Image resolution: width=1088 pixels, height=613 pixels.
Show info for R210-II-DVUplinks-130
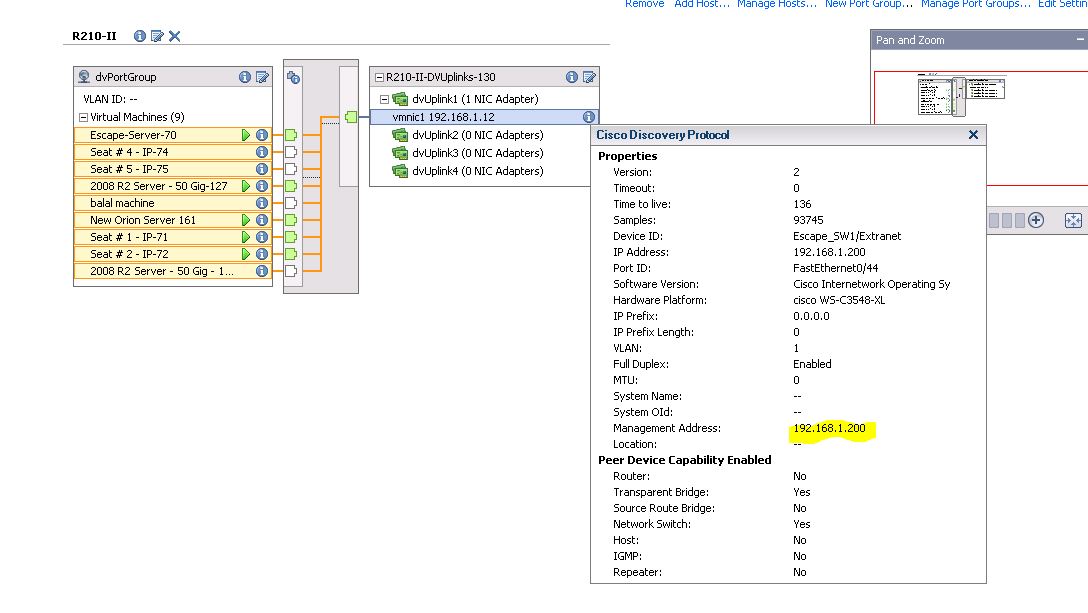[x=572, y=77]
